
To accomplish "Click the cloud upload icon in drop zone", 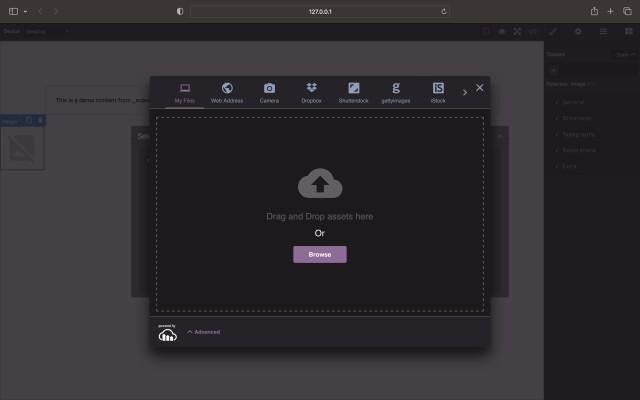I will click(320, 184).
